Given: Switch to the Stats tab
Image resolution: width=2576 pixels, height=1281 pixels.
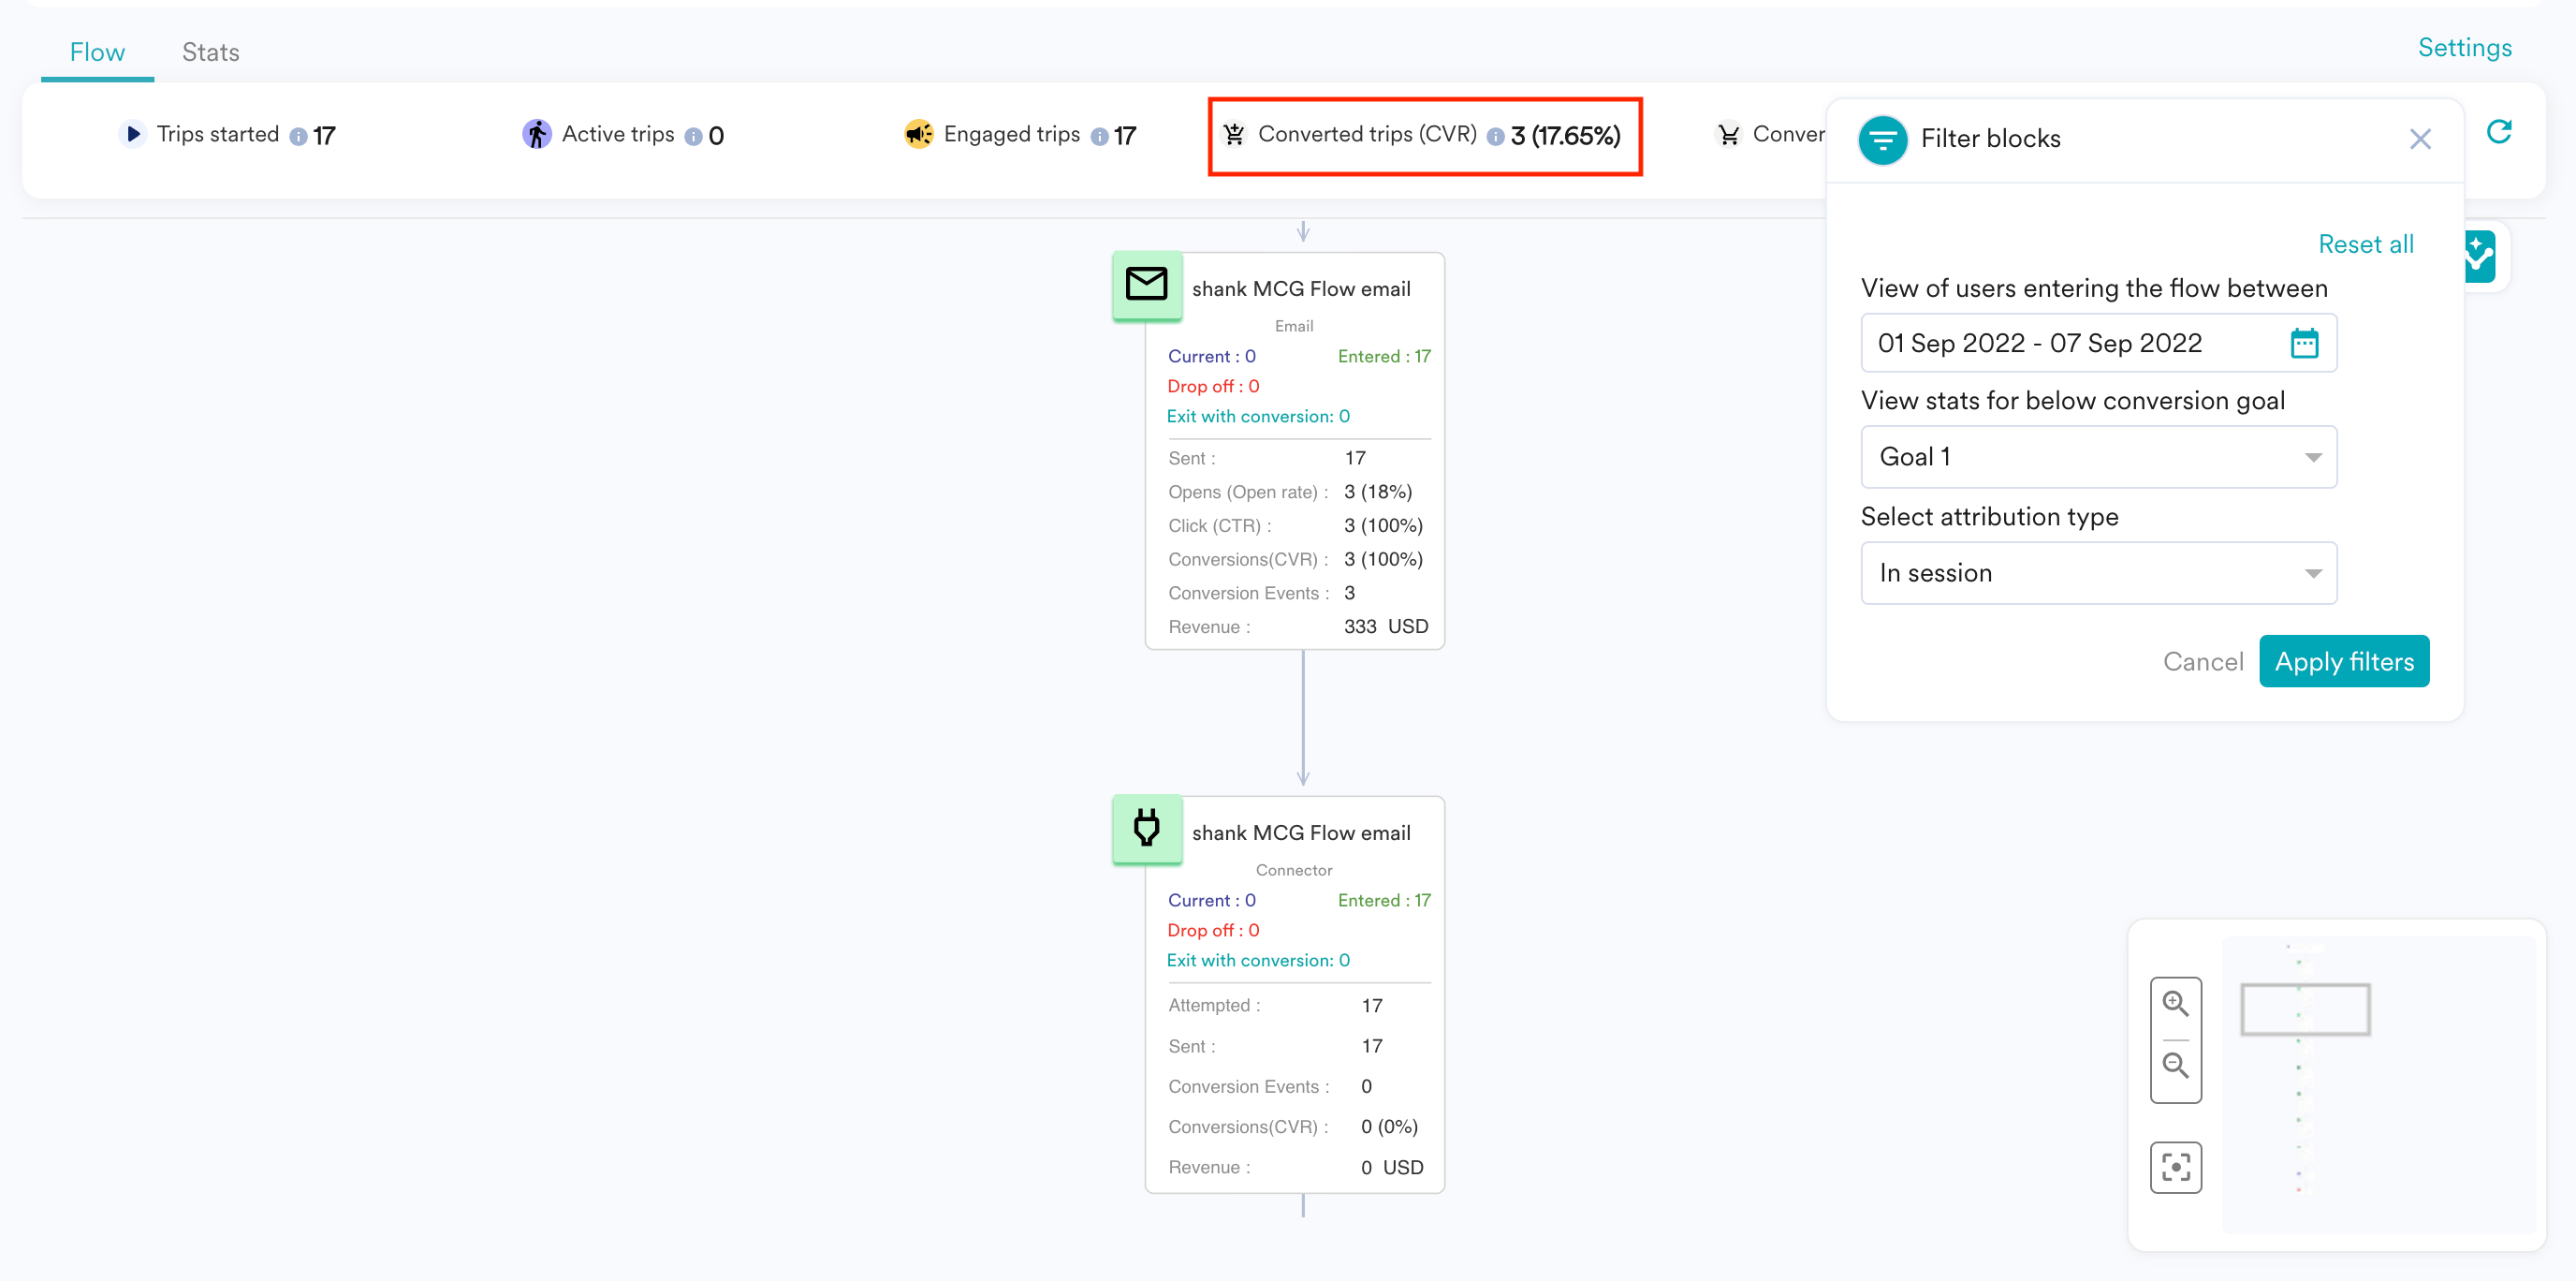Looking at the screenshot, I should (x=210, y=52).
